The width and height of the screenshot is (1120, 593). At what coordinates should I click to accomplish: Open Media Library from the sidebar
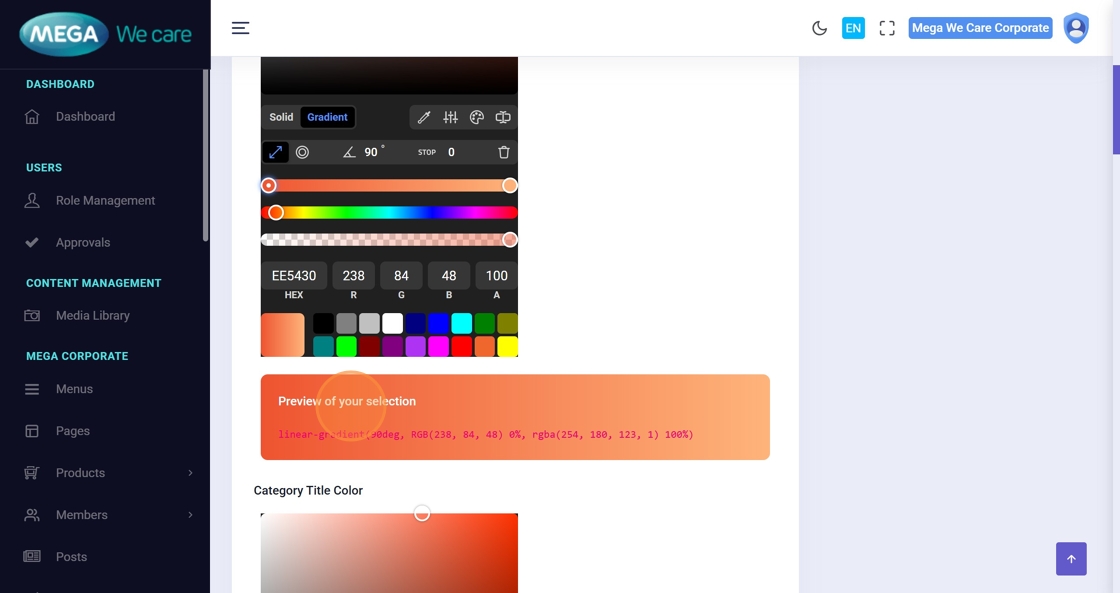pos(92,316)
